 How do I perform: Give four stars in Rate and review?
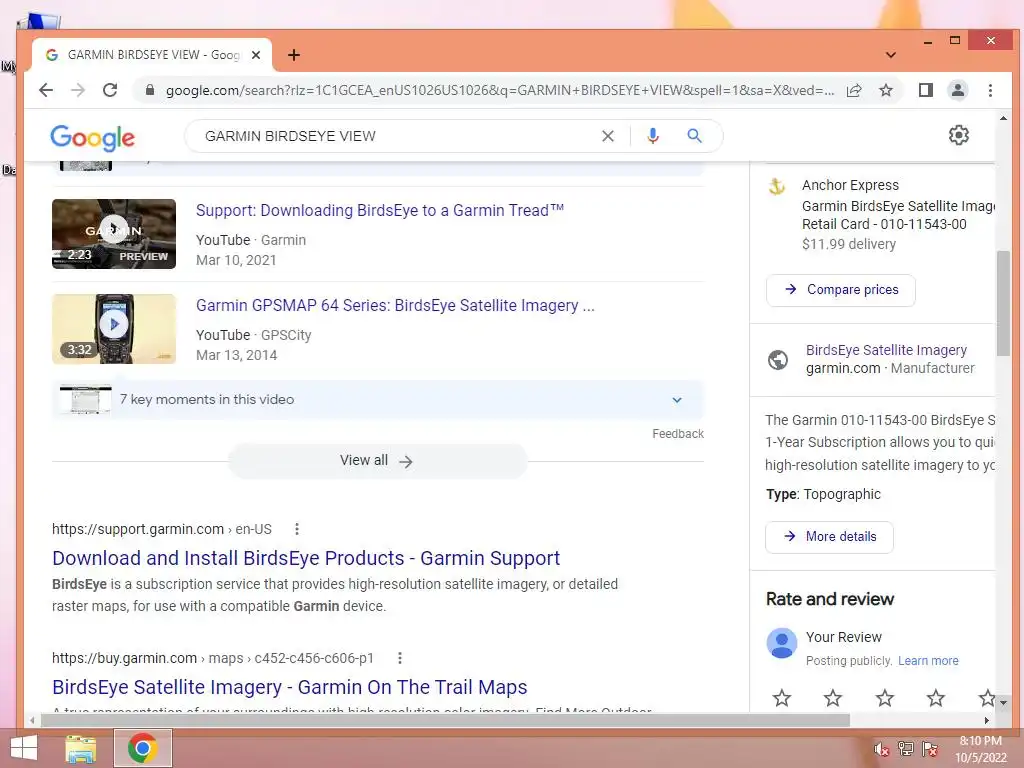point(935,698)
